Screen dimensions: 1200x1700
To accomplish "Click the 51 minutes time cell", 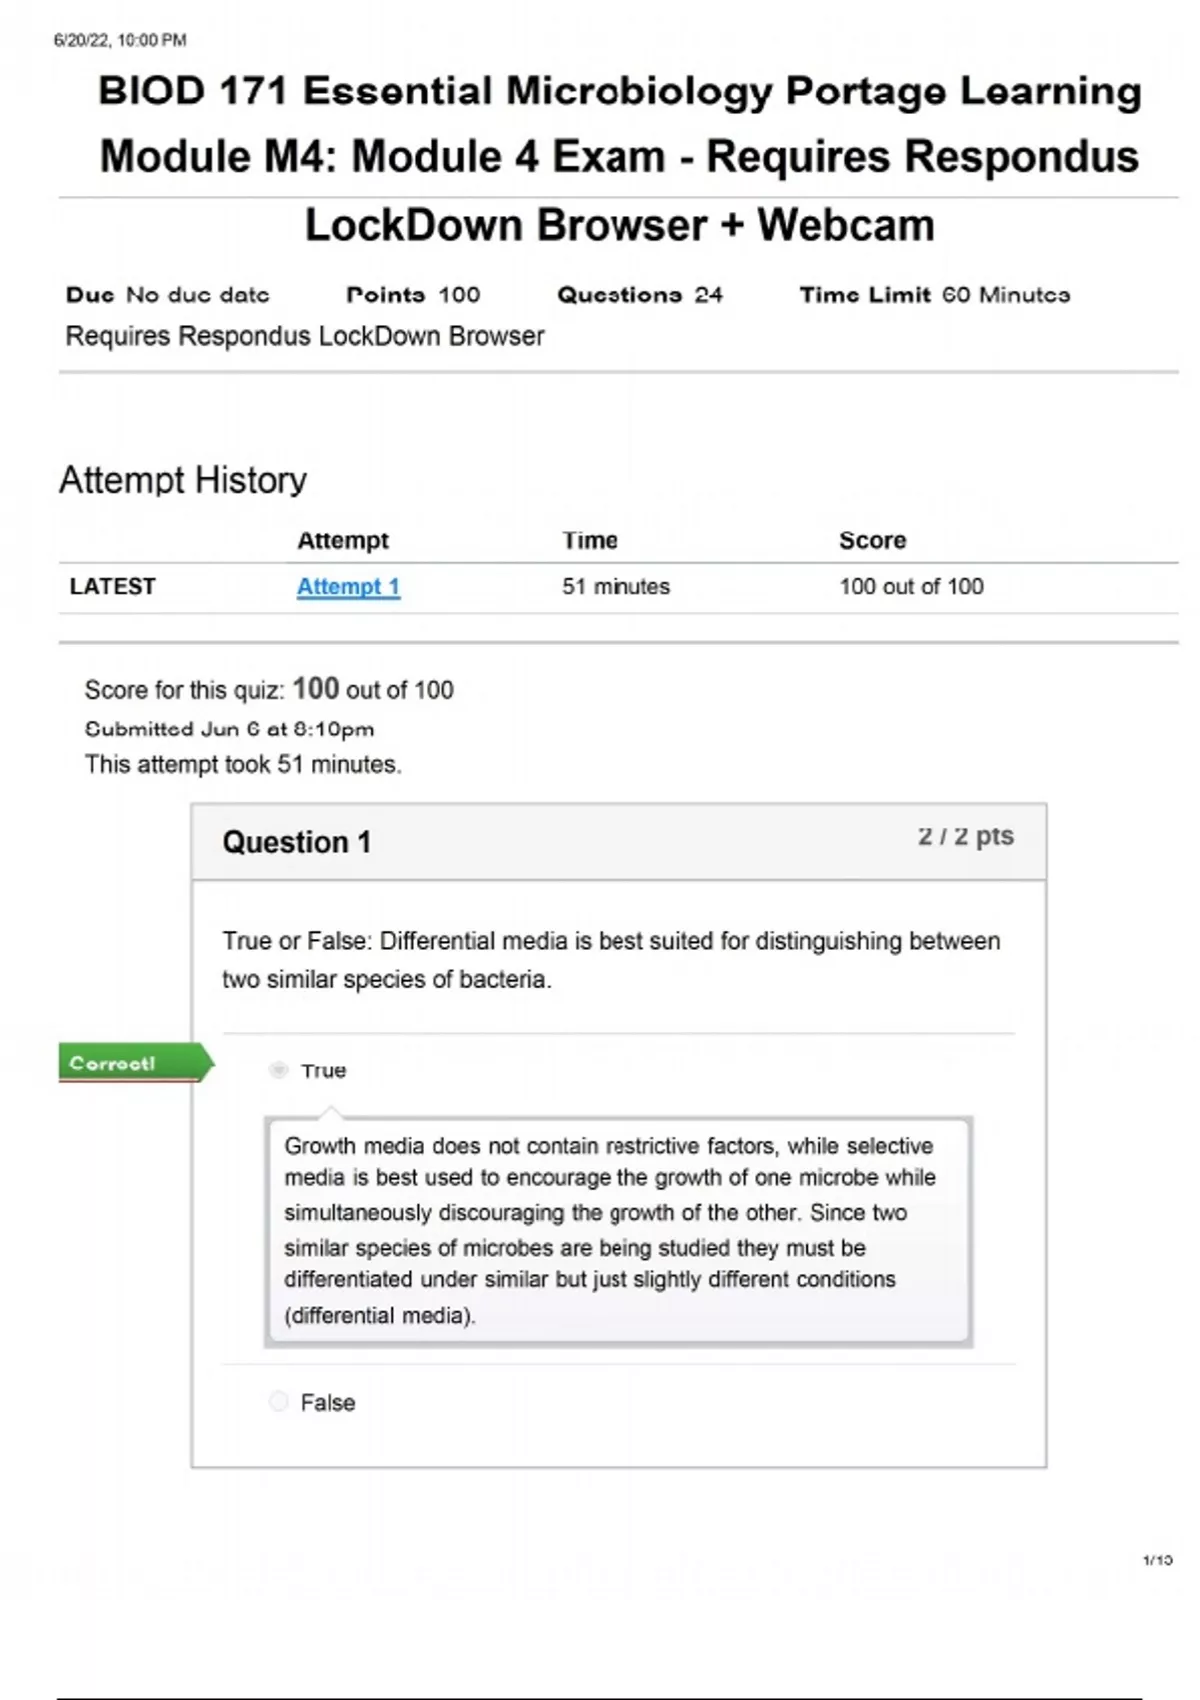I will pos(616,587).
